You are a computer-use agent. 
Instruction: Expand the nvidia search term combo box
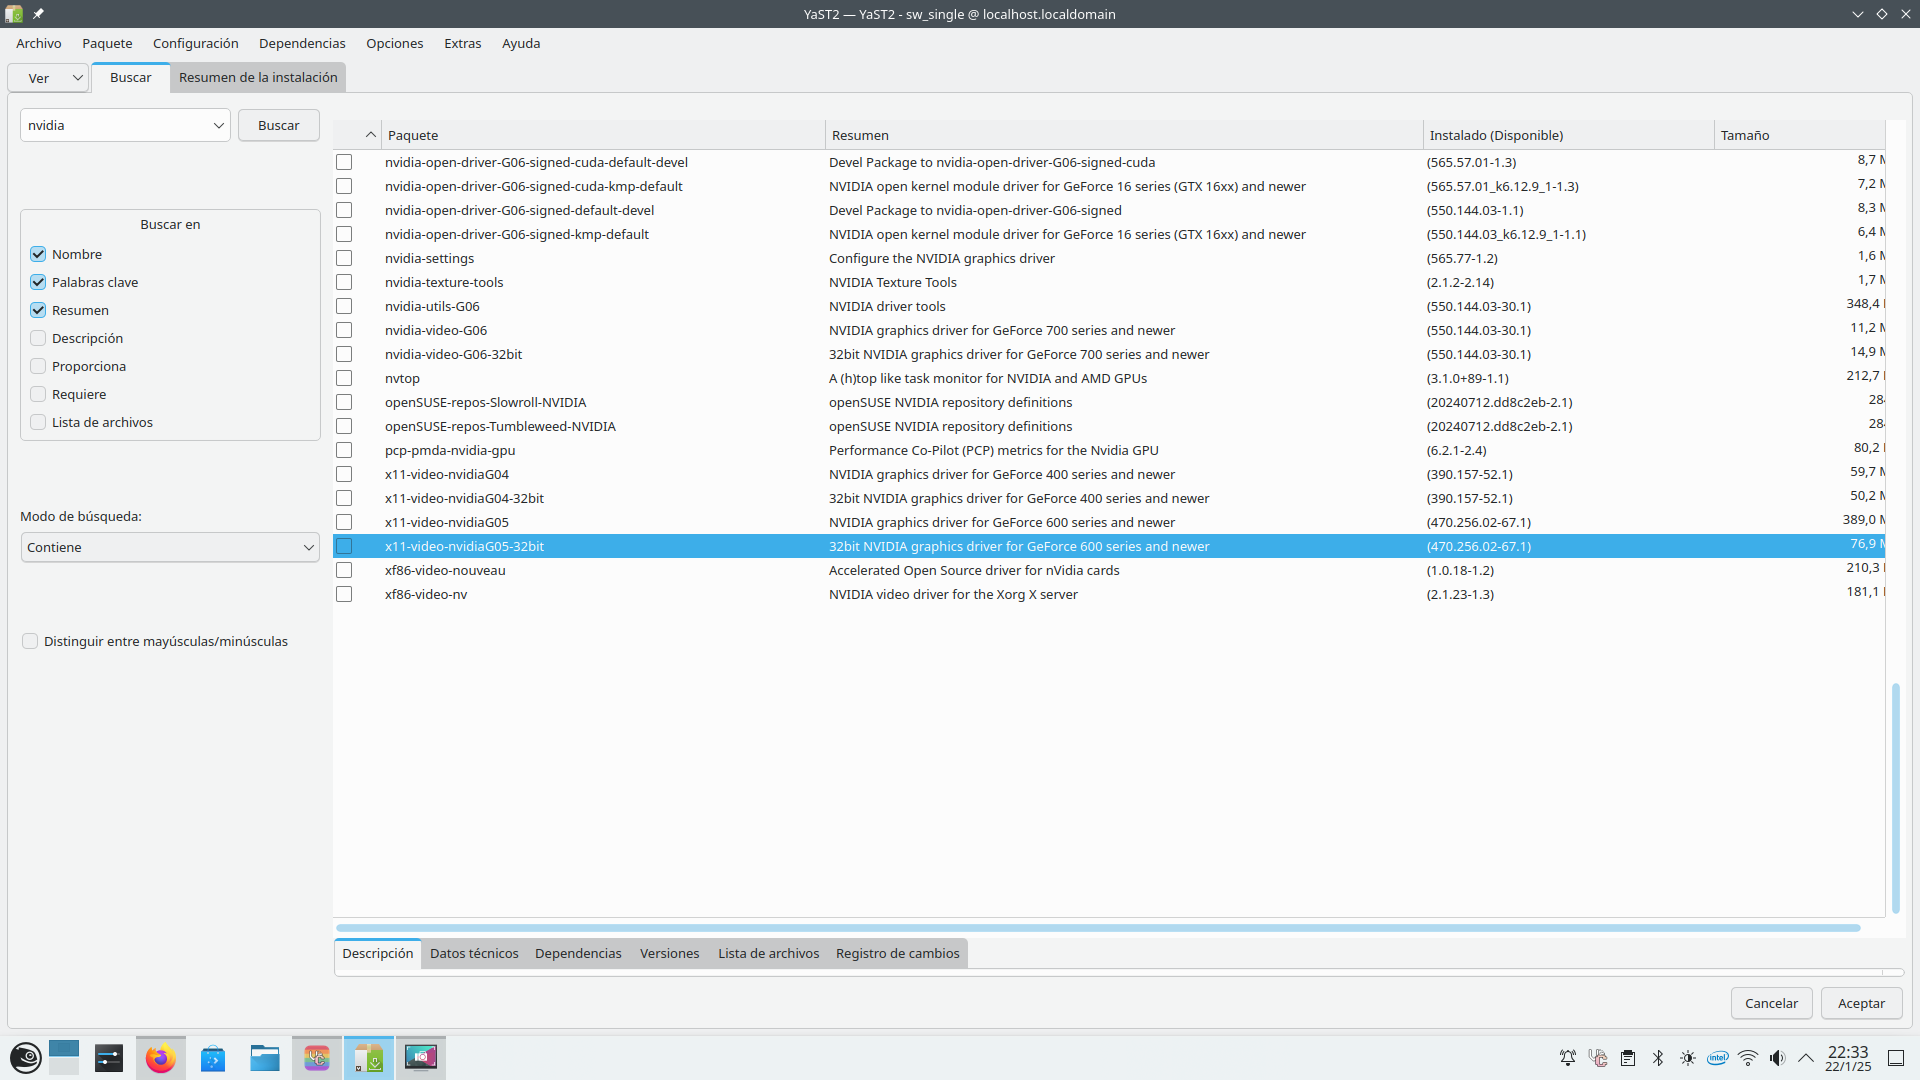coord(218,125)
